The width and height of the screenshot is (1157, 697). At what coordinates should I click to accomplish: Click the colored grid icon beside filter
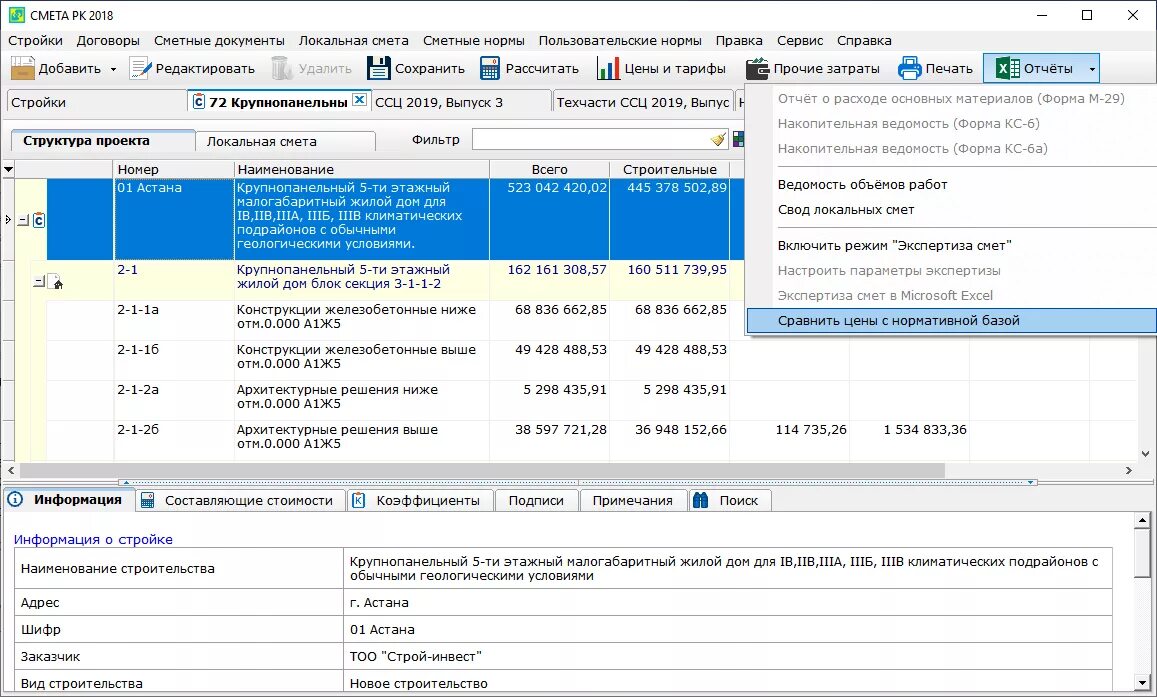pos(738,139)
